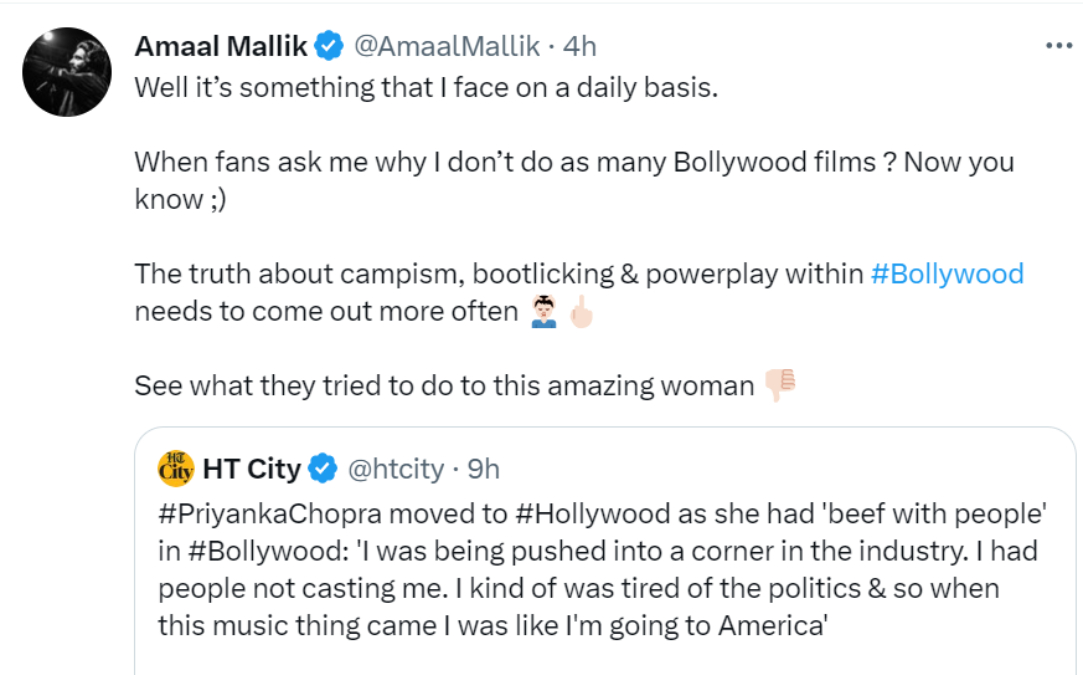The image size is (1083, 675).
Task: Click the 4h tweet timestamp
Action: point(580,46)
